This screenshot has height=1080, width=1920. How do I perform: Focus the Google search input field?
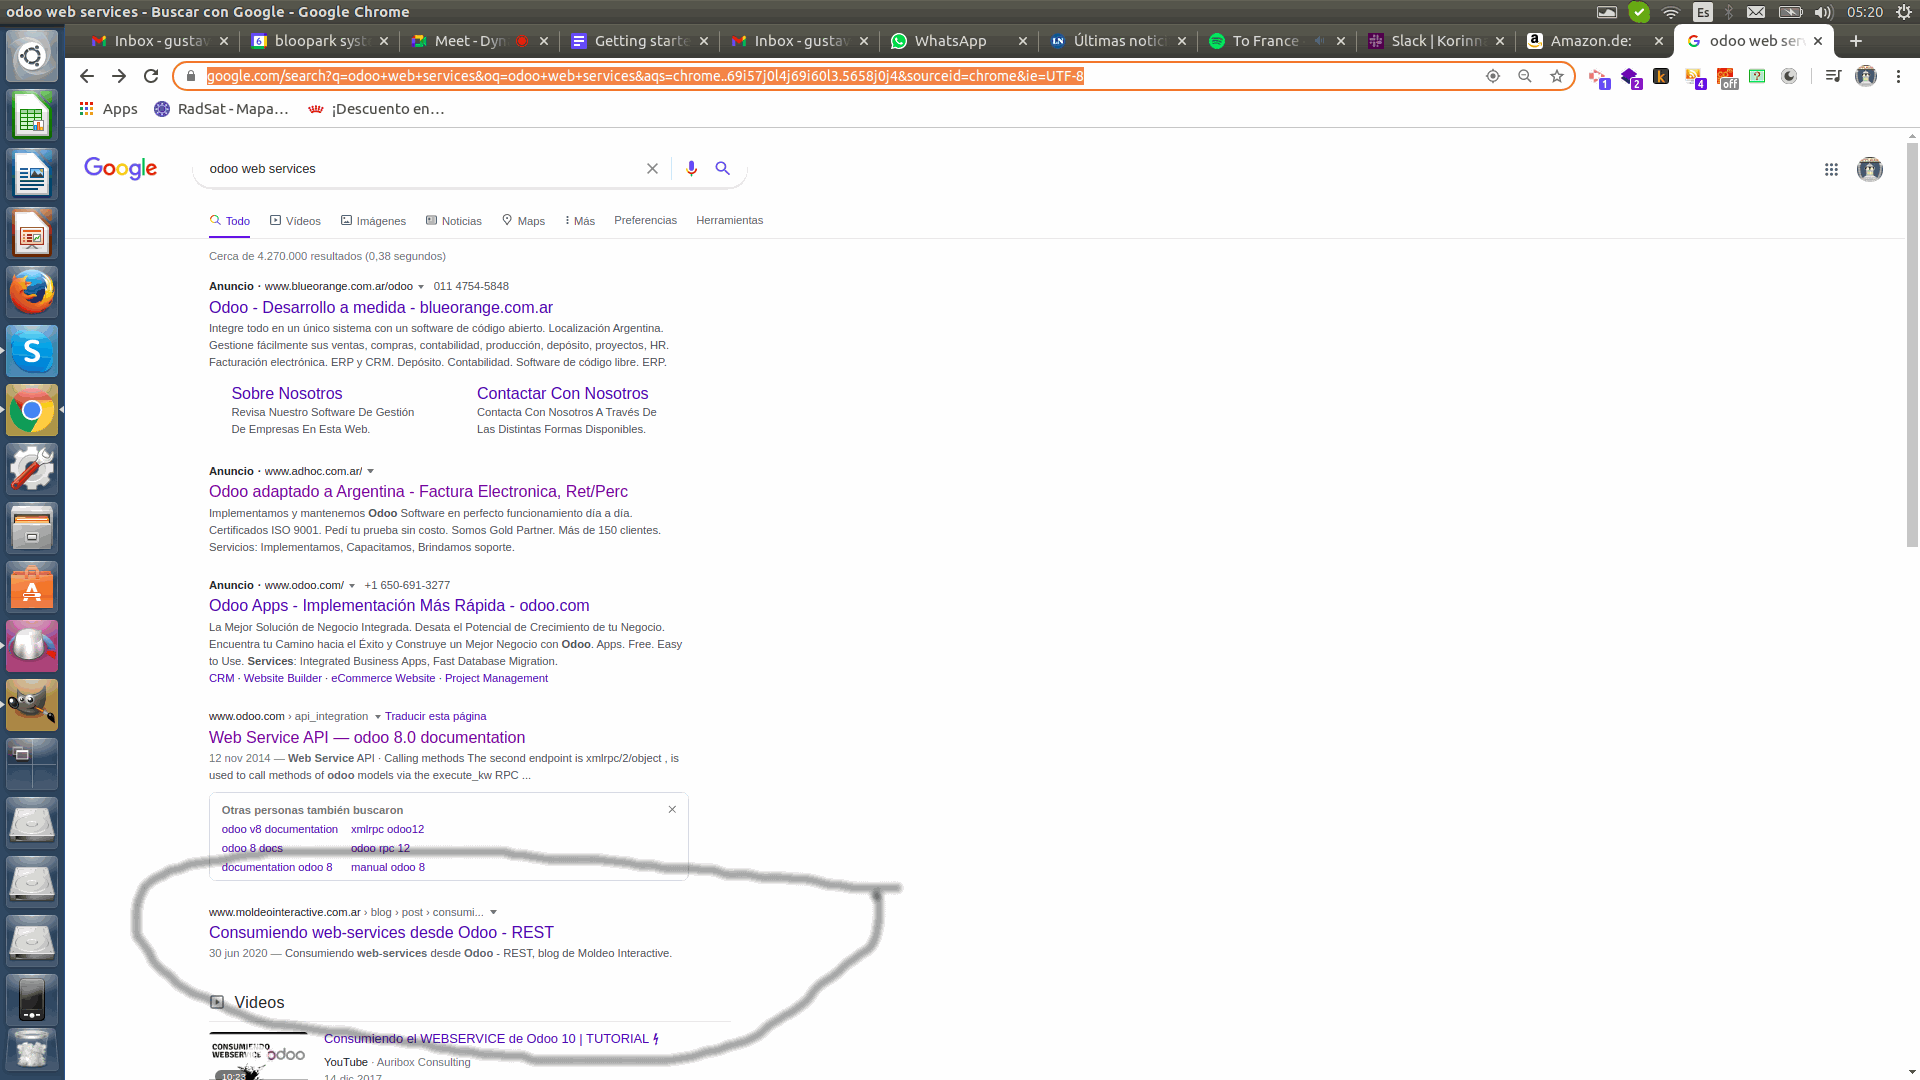pos(420,169)
